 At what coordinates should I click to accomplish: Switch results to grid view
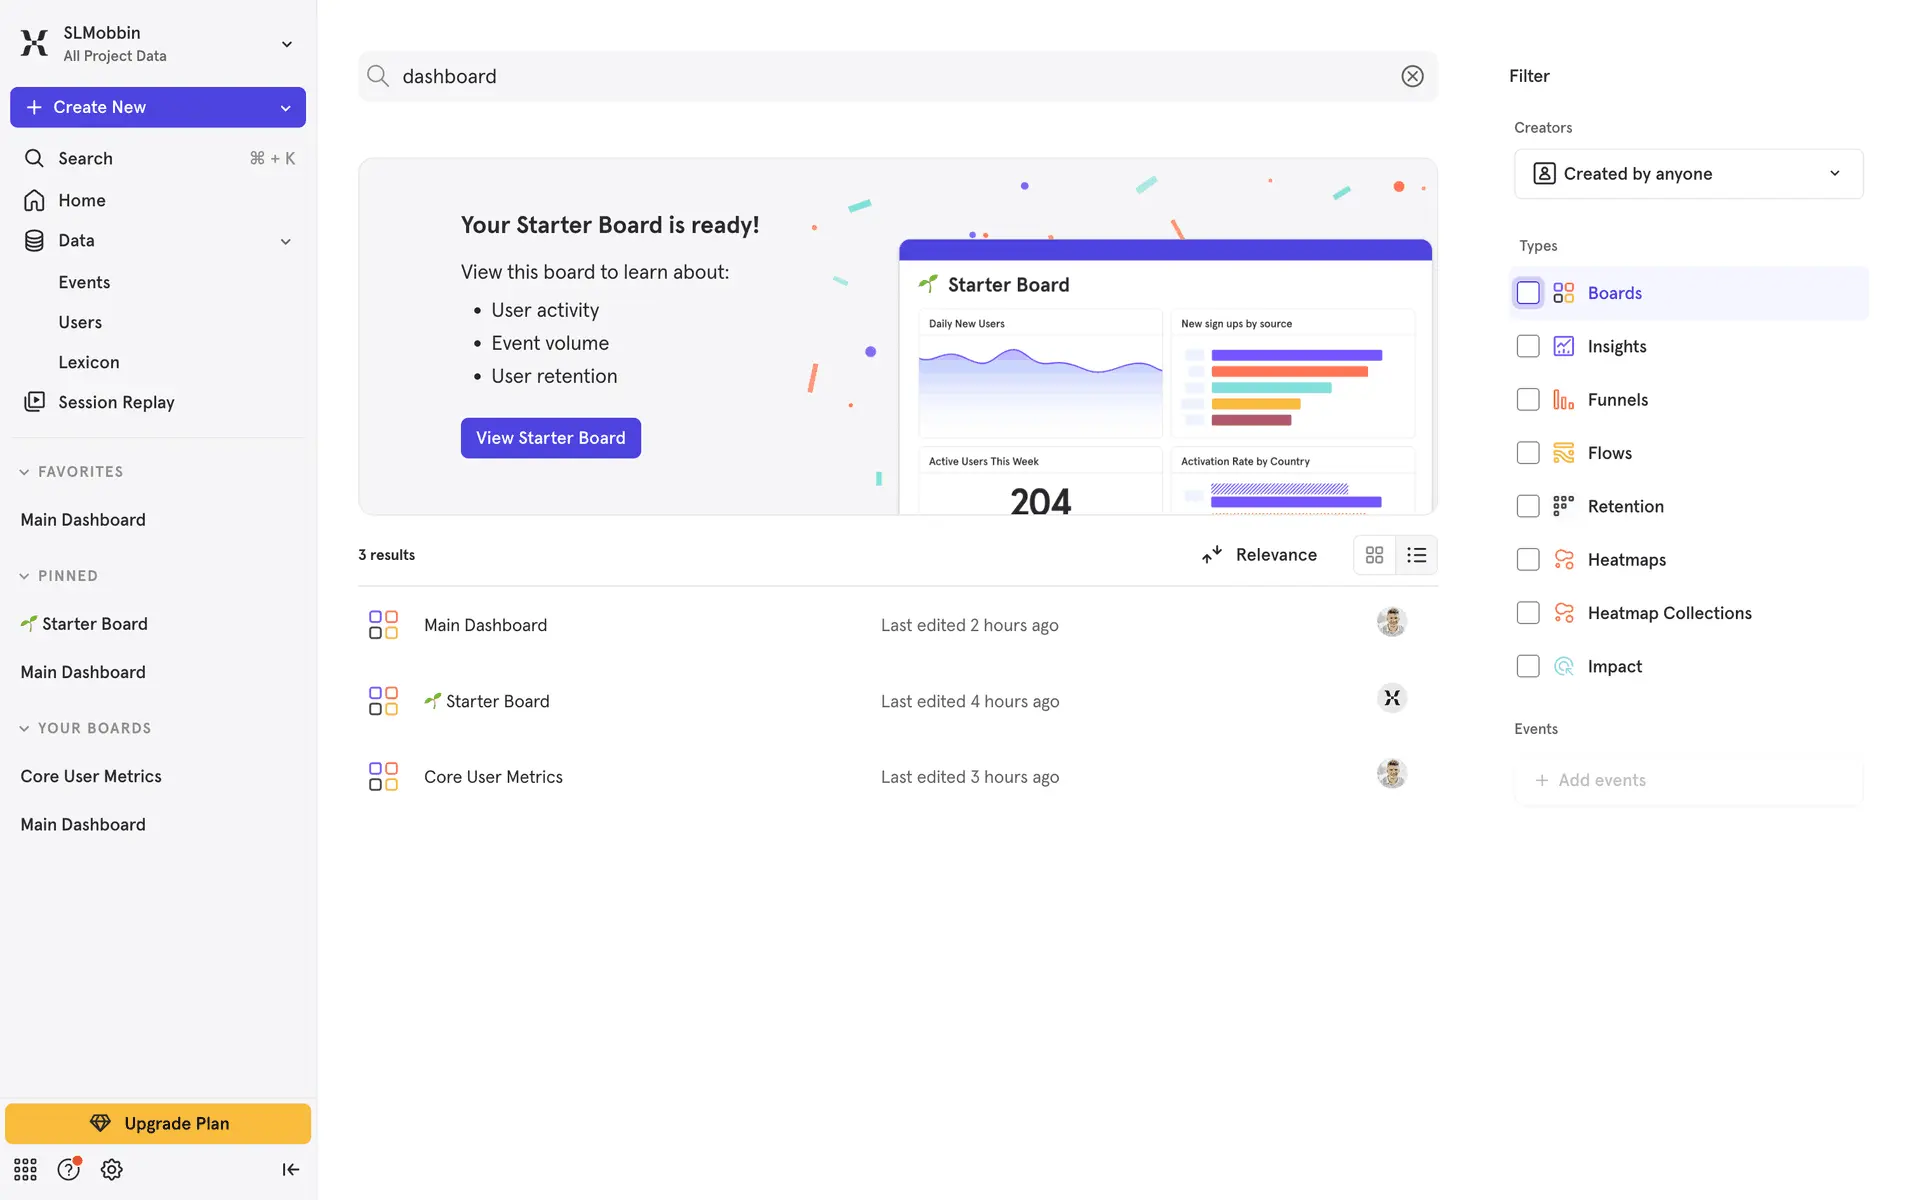[x=1374, y=555]
